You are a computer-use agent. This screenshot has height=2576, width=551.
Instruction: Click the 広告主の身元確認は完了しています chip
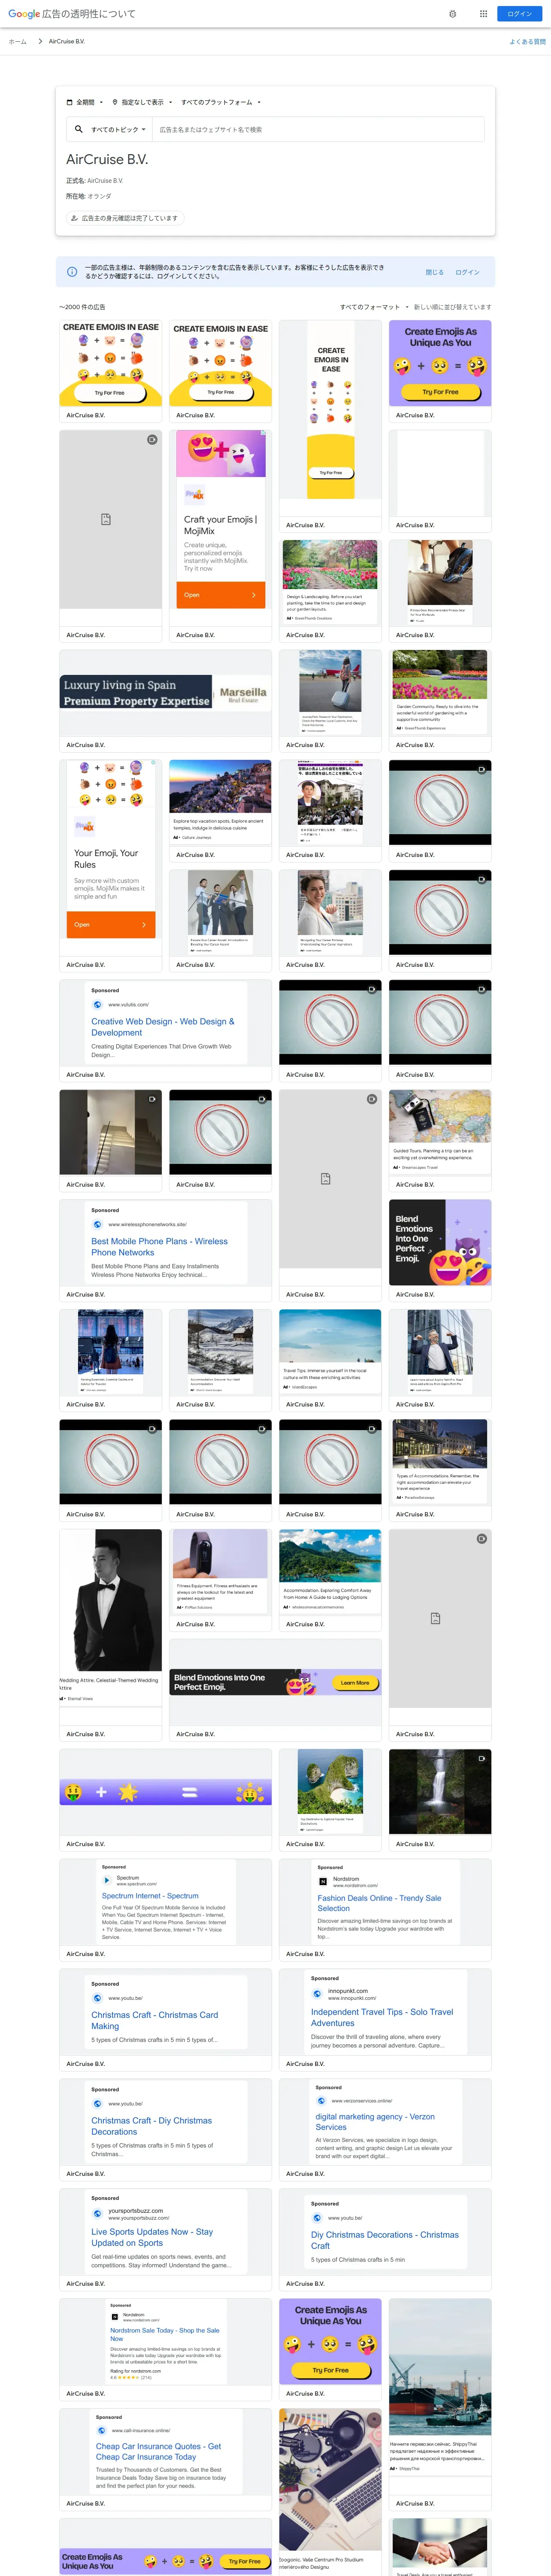click(125, 218)
